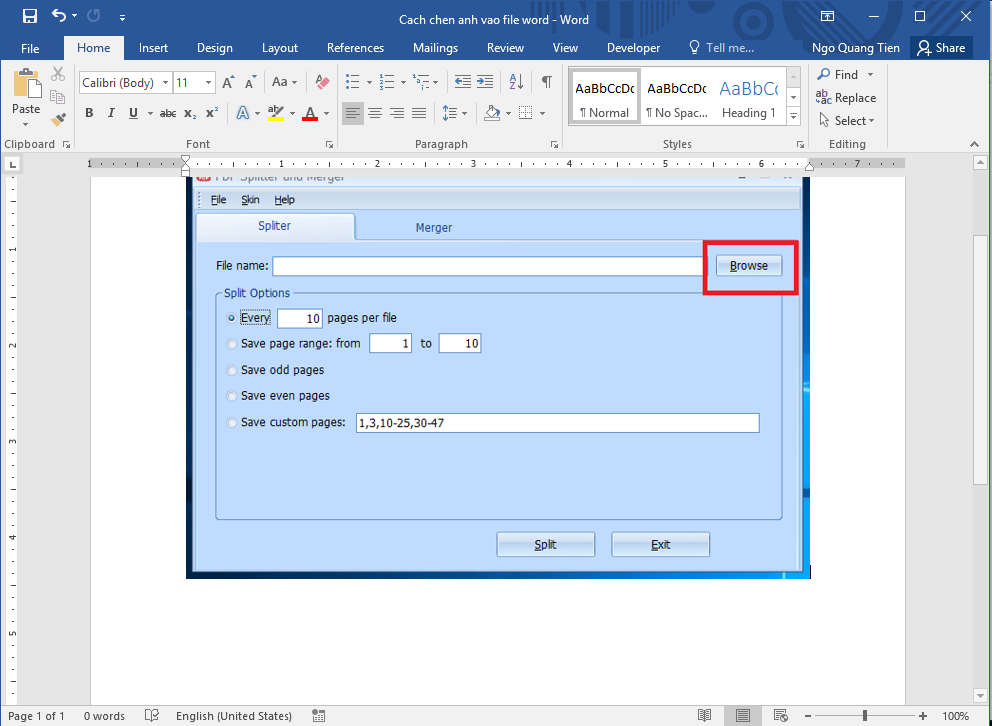Switch to the References tab
The image size is (992, 726).
pyautogui.click(x=355, y=48)
